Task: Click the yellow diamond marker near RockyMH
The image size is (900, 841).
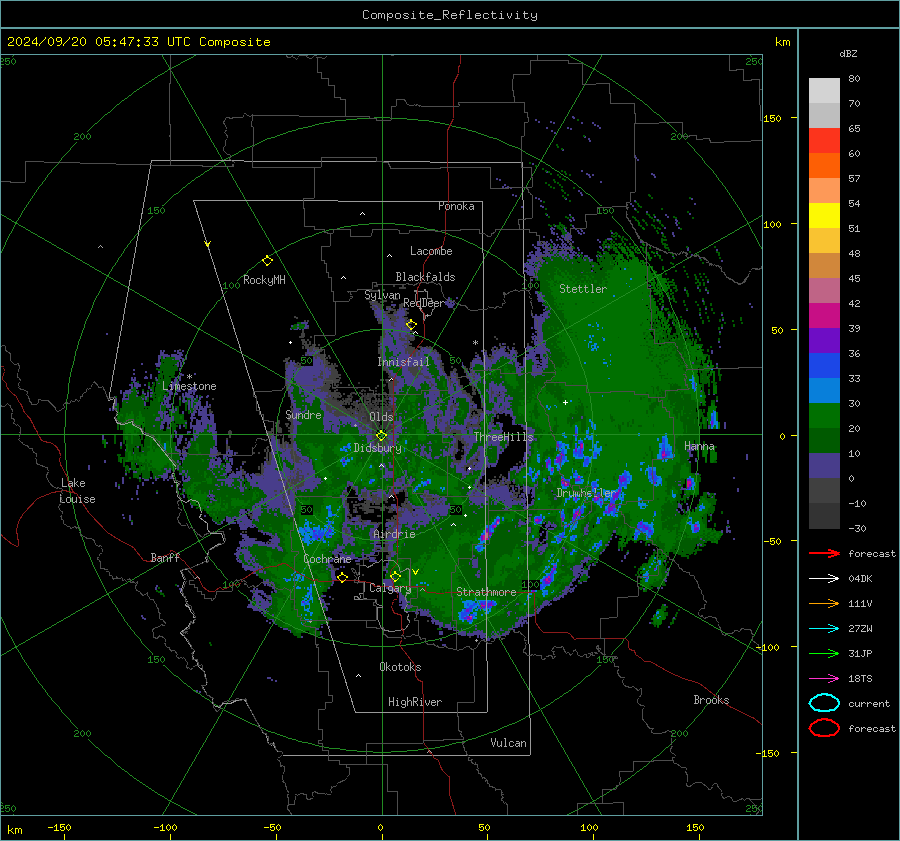Action: click(267, 261)
